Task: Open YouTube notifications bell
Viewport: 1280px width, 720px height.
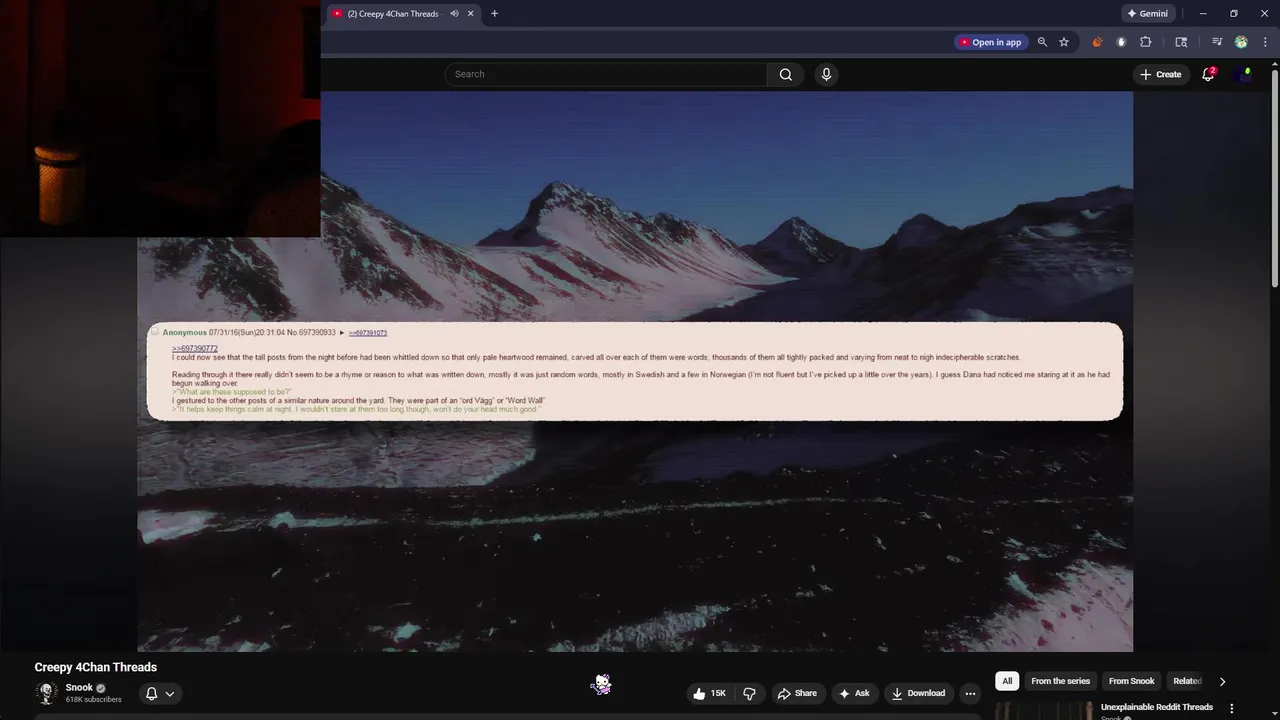Action: [x=1208, y=74]
